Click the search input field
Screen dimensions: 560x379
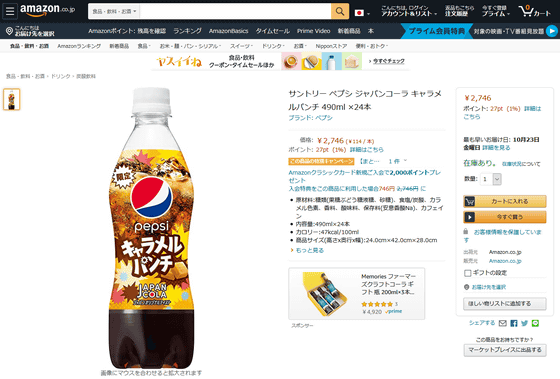pyautogui.click(x=235, y=11)
